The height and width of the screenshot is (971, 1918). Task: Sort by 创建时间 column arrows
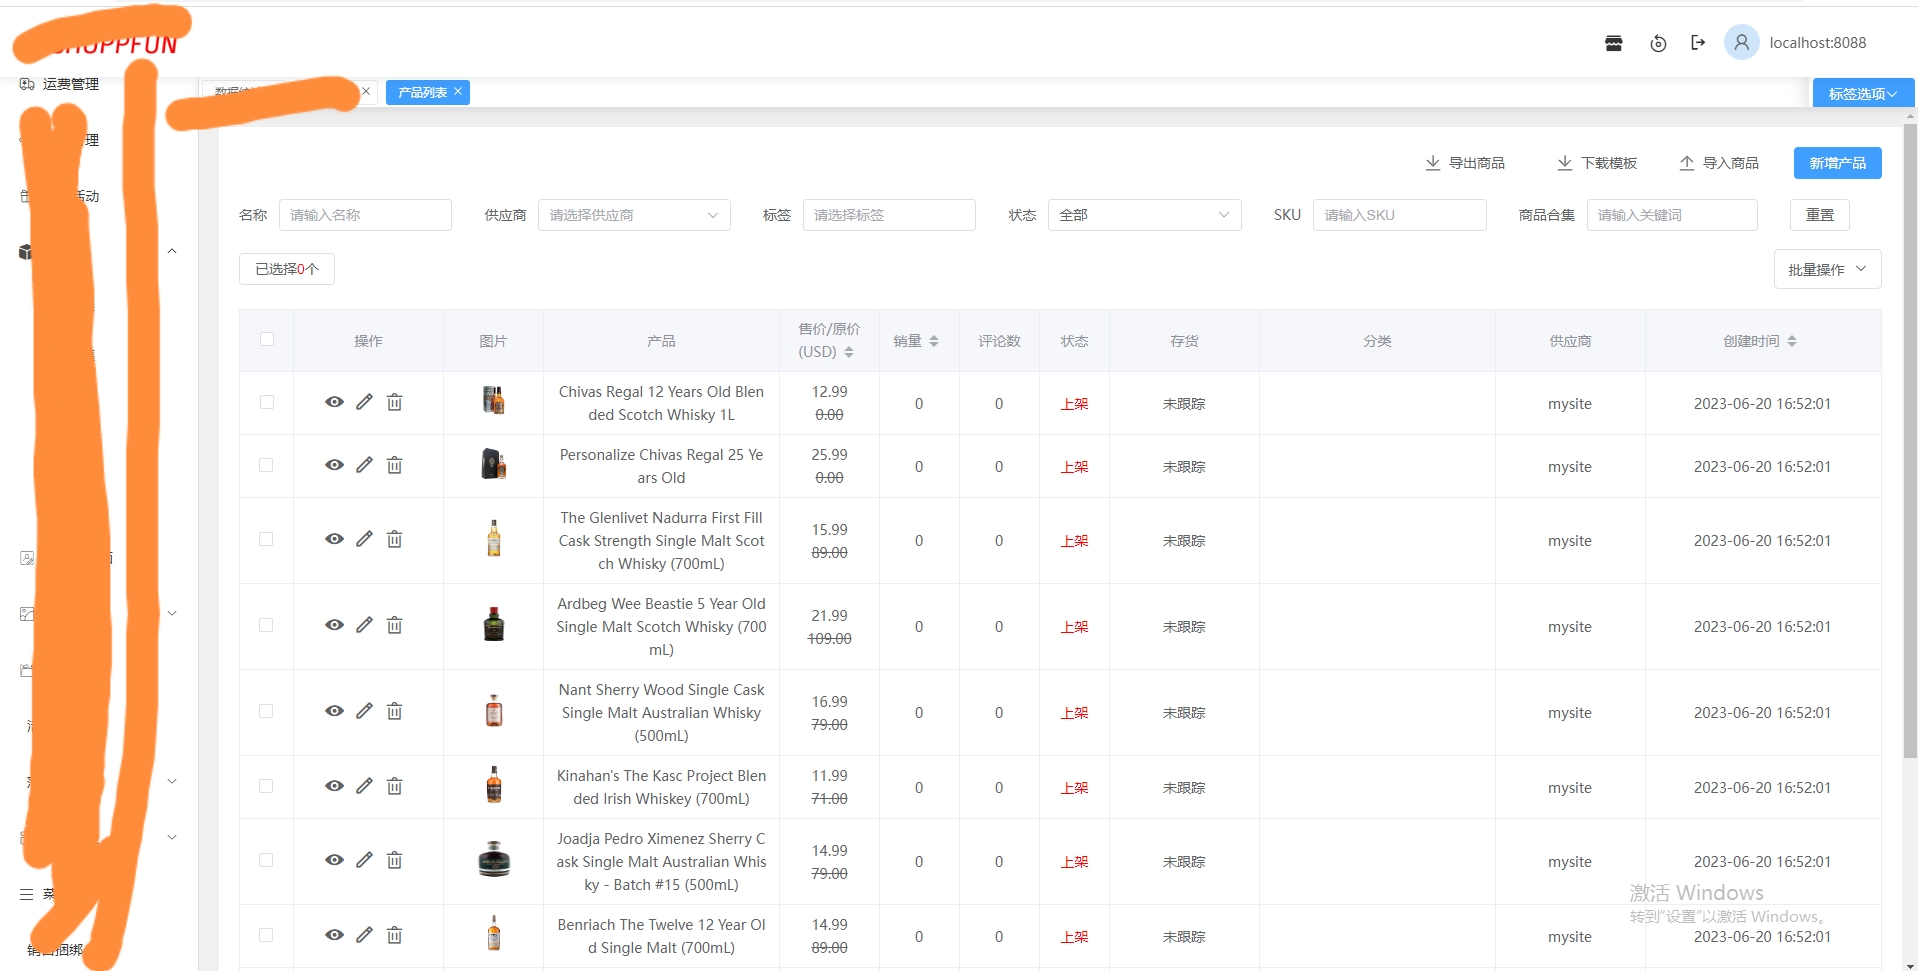click(x=1792, y=341)
